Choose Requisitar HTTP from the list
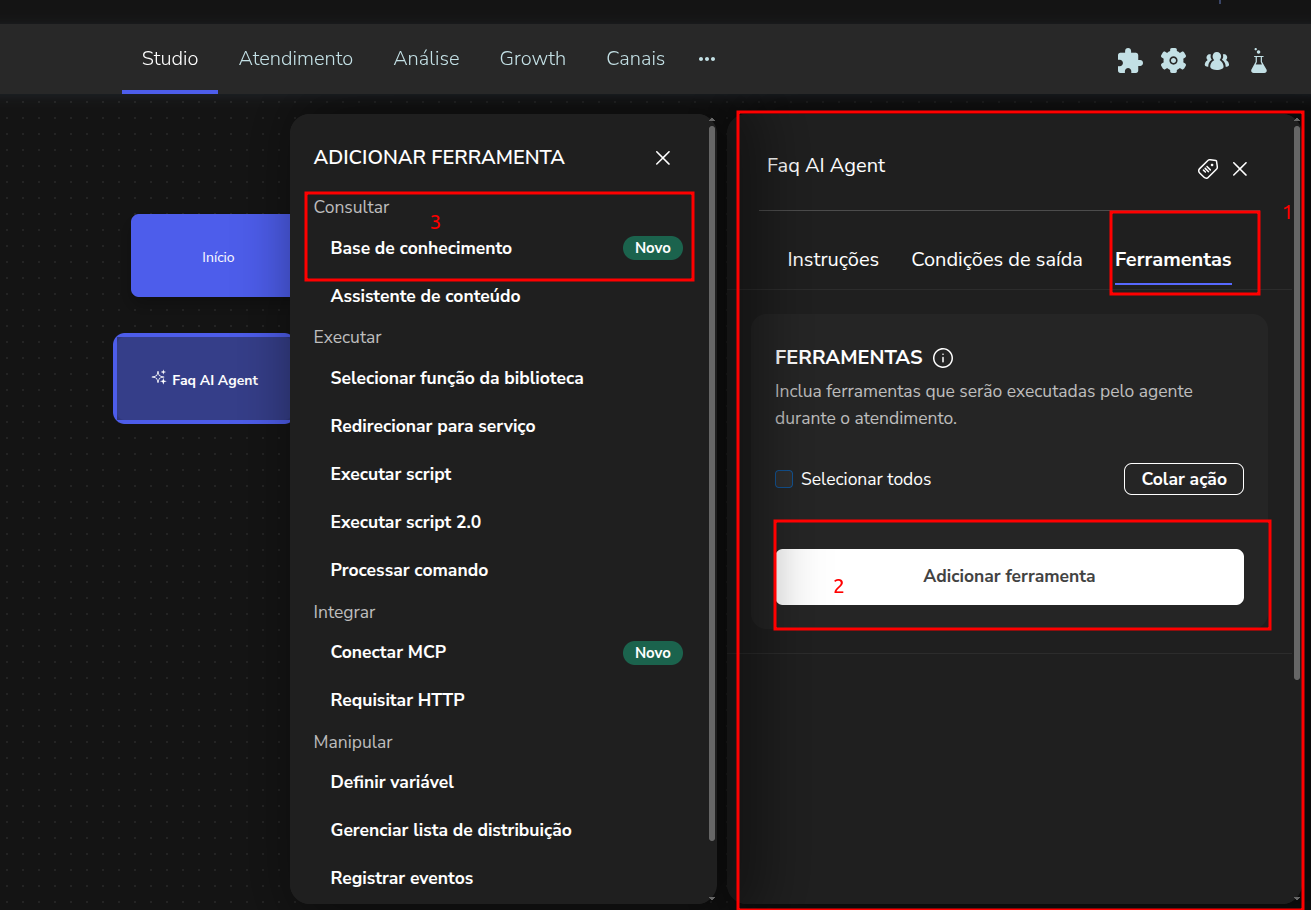 397,700
